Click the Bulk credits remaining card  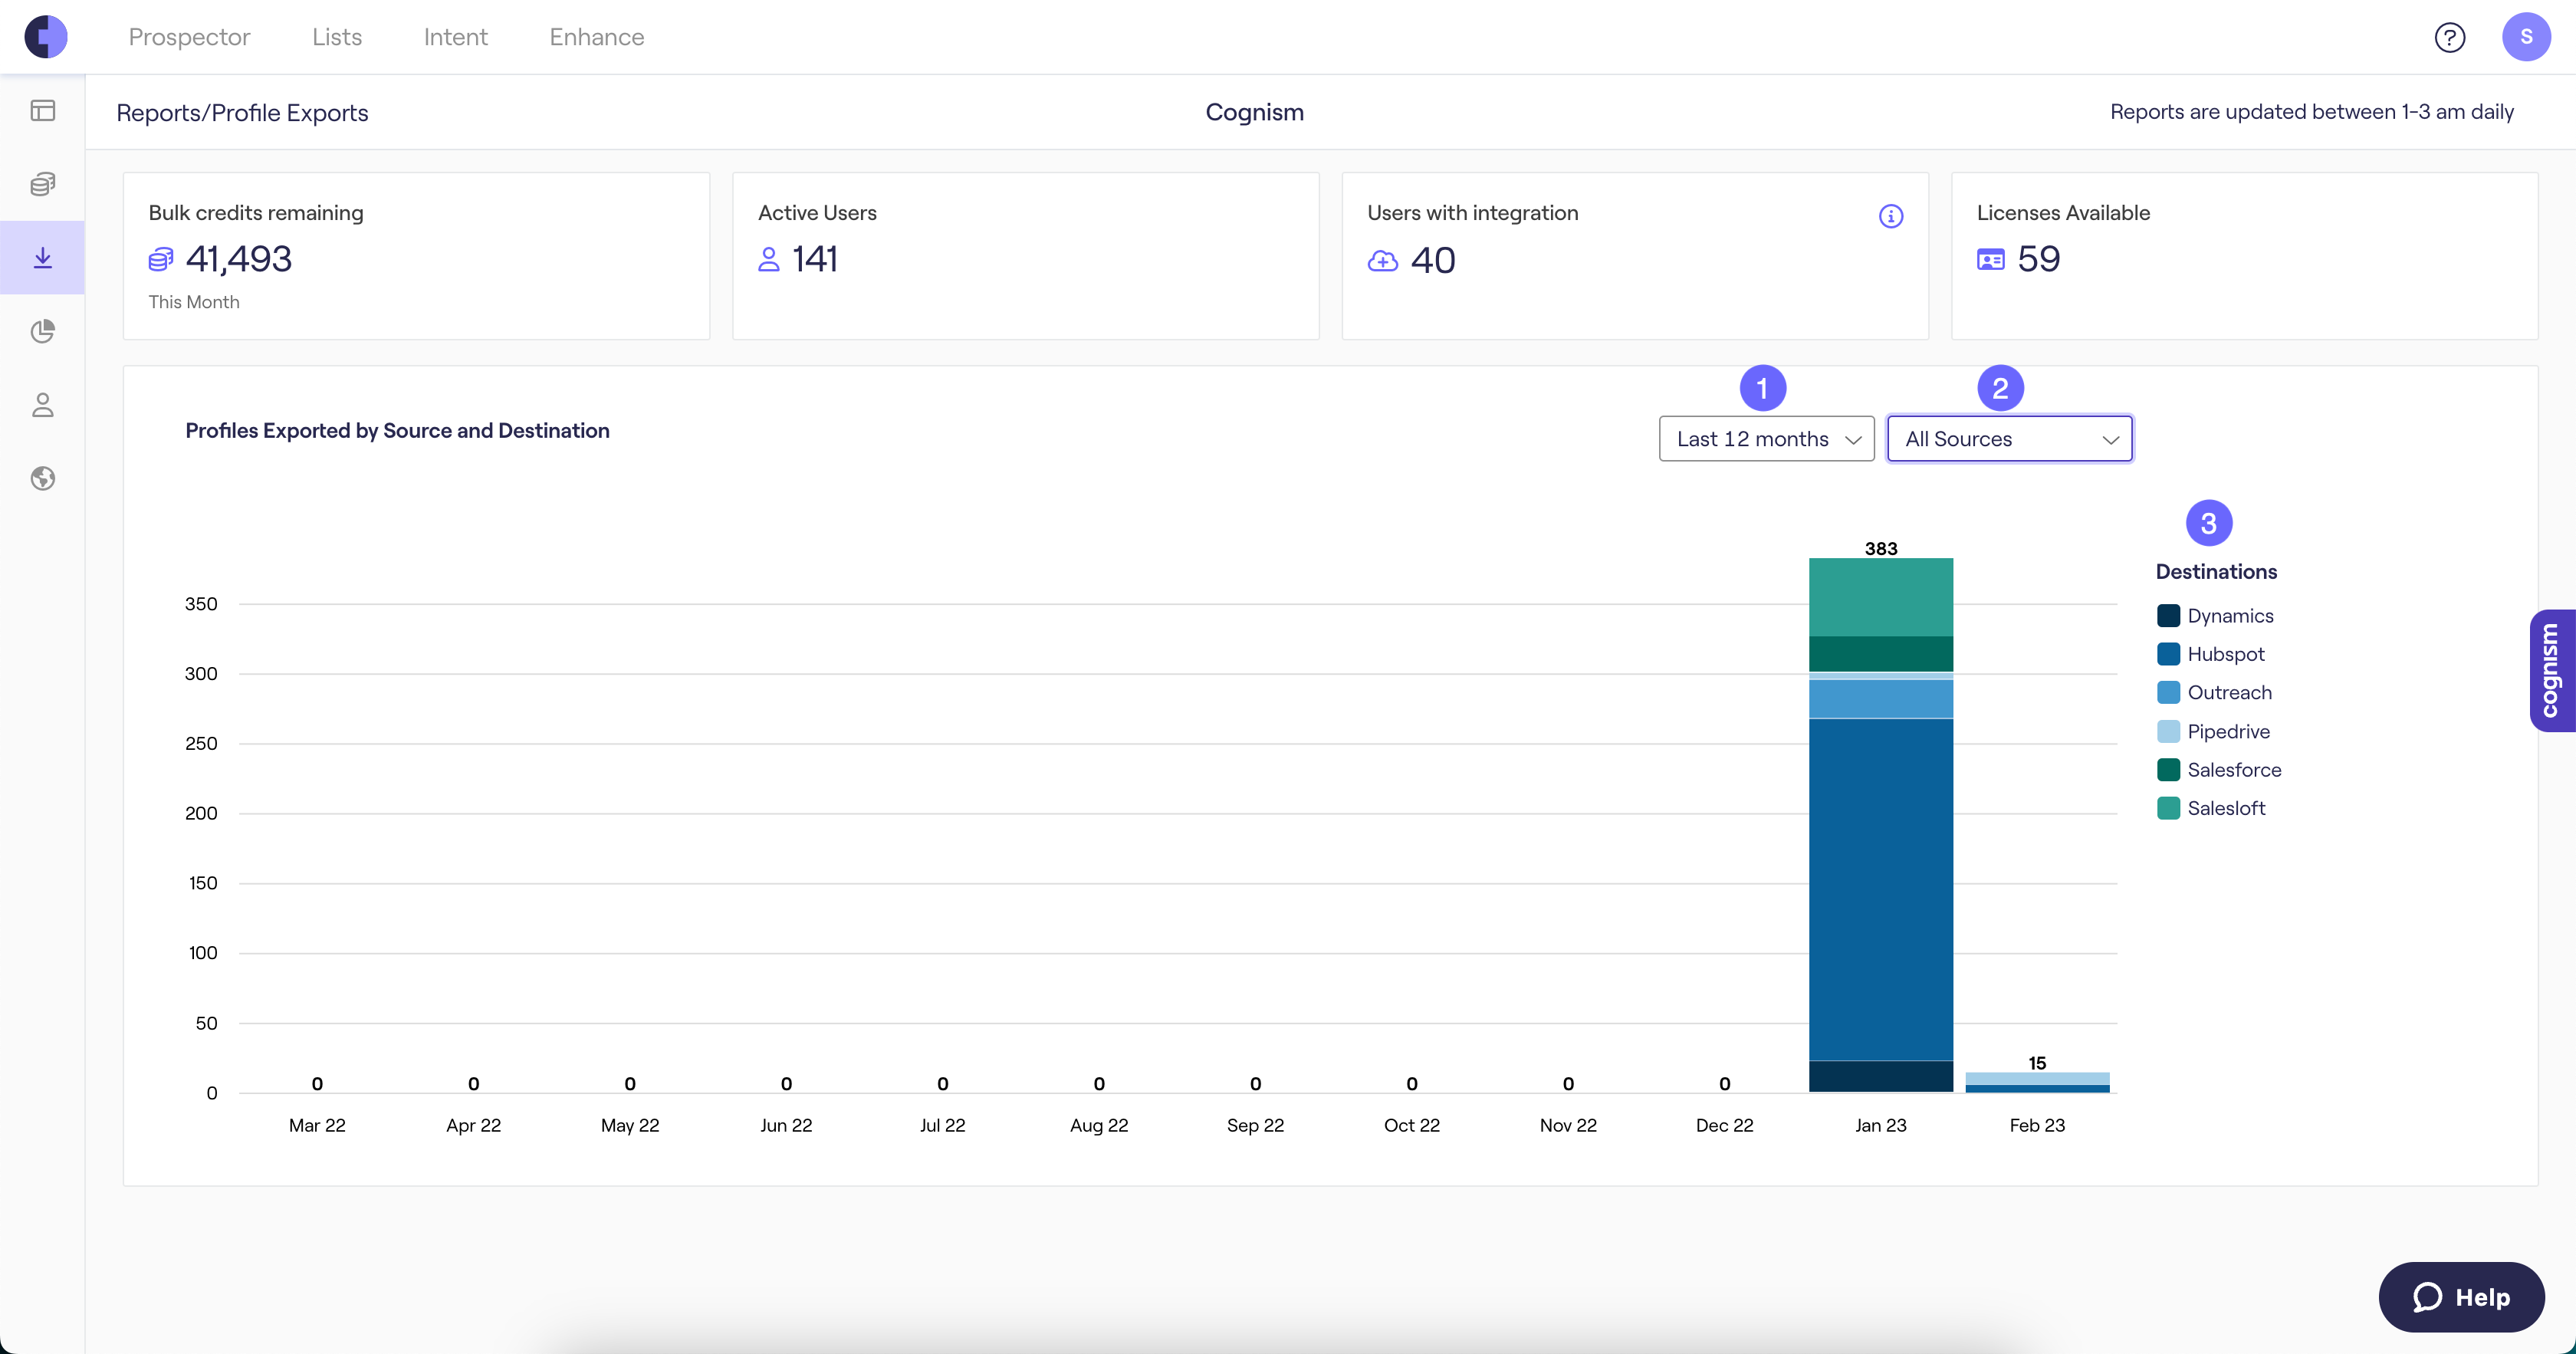click(x=416, y=256)
